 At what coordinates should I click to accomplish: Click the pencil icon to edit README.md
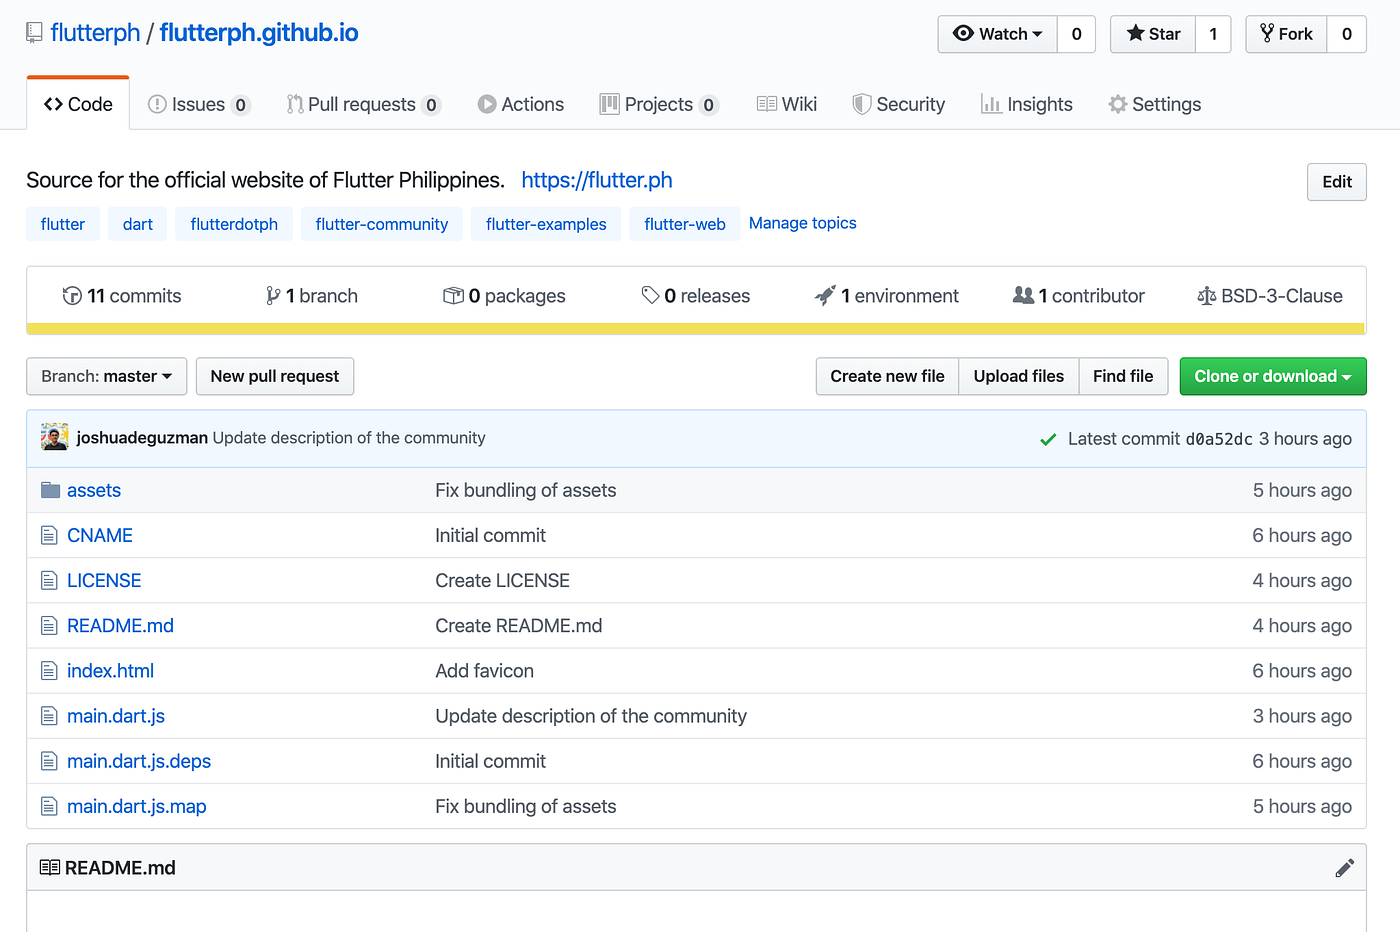coord(1345,868)
